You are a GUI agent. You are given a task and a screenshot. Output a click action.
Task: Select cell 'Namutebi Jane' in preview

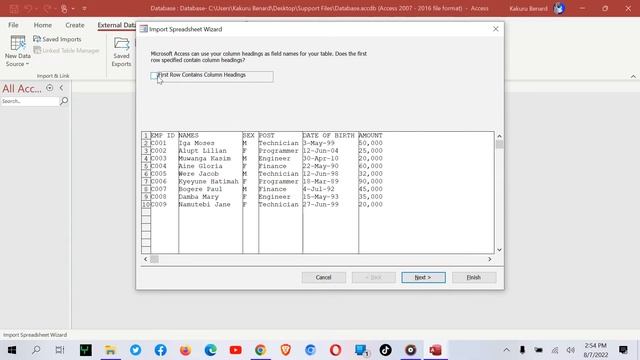tap(210, 204)
